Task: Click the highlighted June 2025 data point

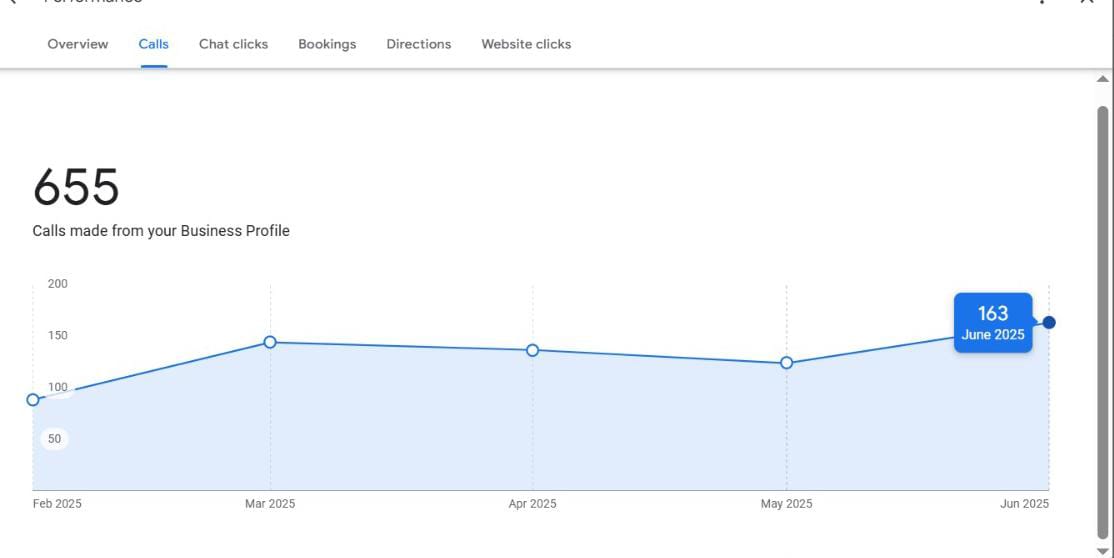Action: (x=1049, y=322)
